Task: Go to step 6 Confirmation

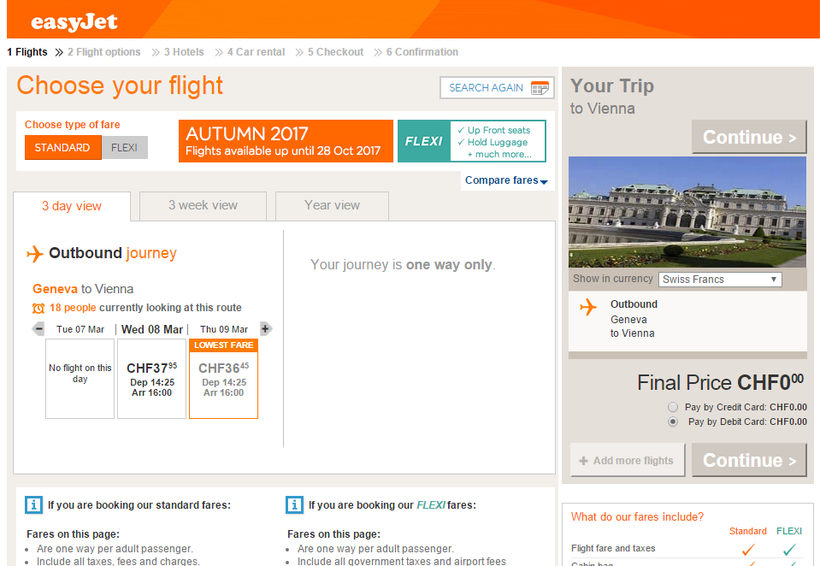Action: (422, 52)
